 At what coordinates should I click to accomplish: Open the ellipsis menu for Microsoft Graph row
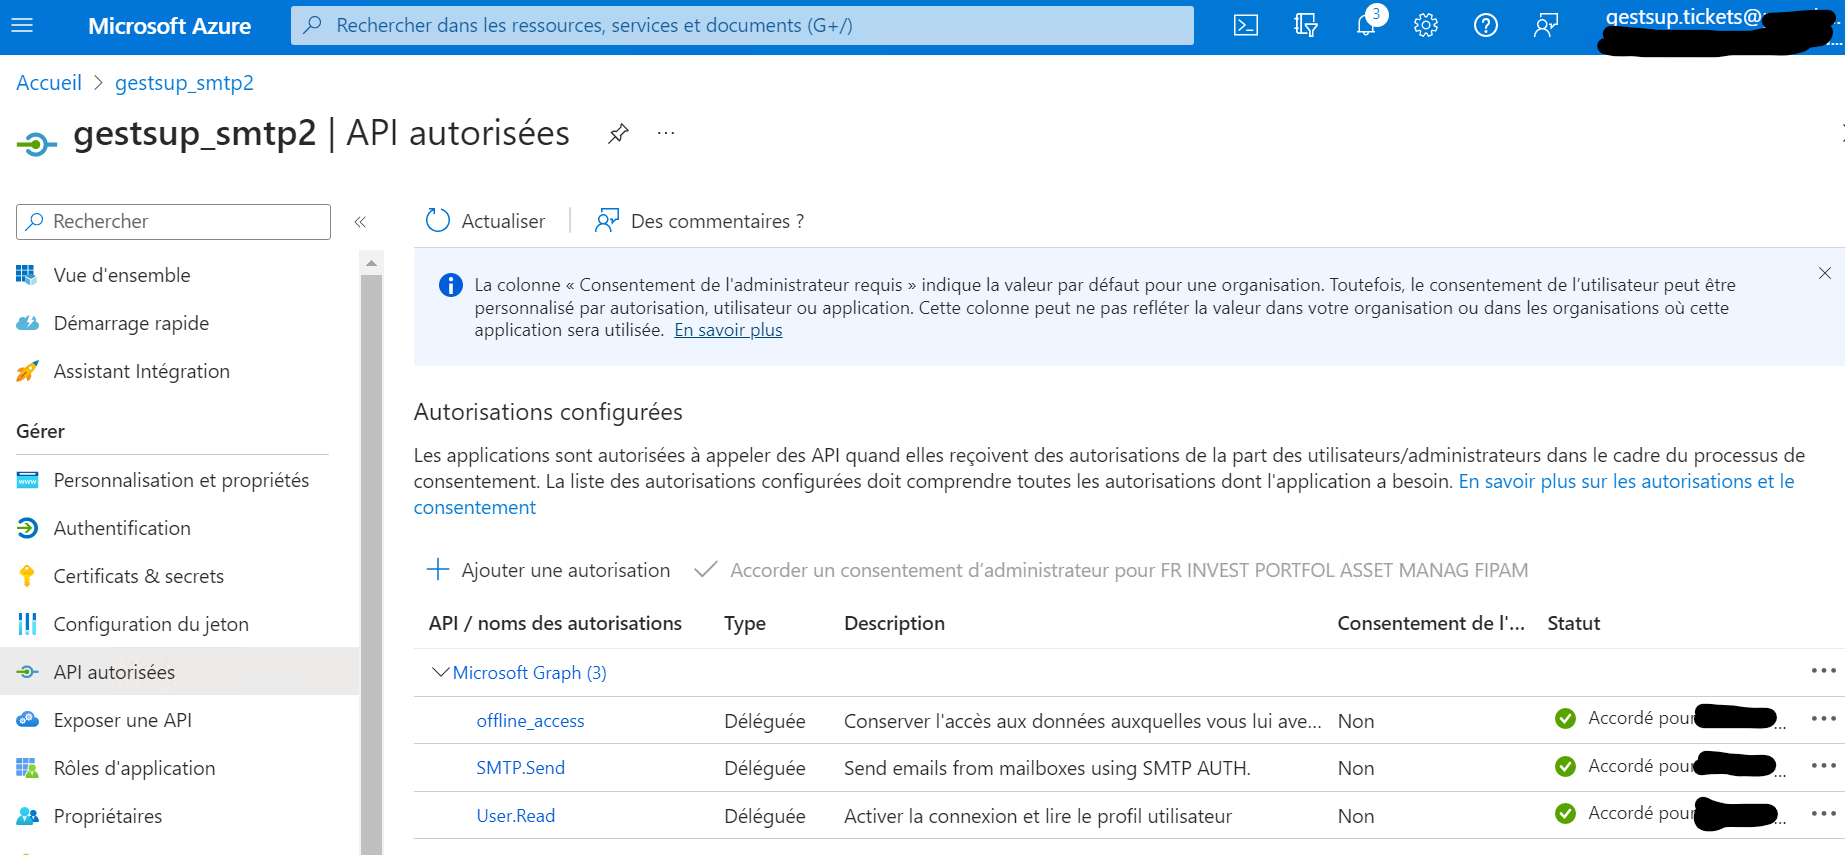[1823, 671]
